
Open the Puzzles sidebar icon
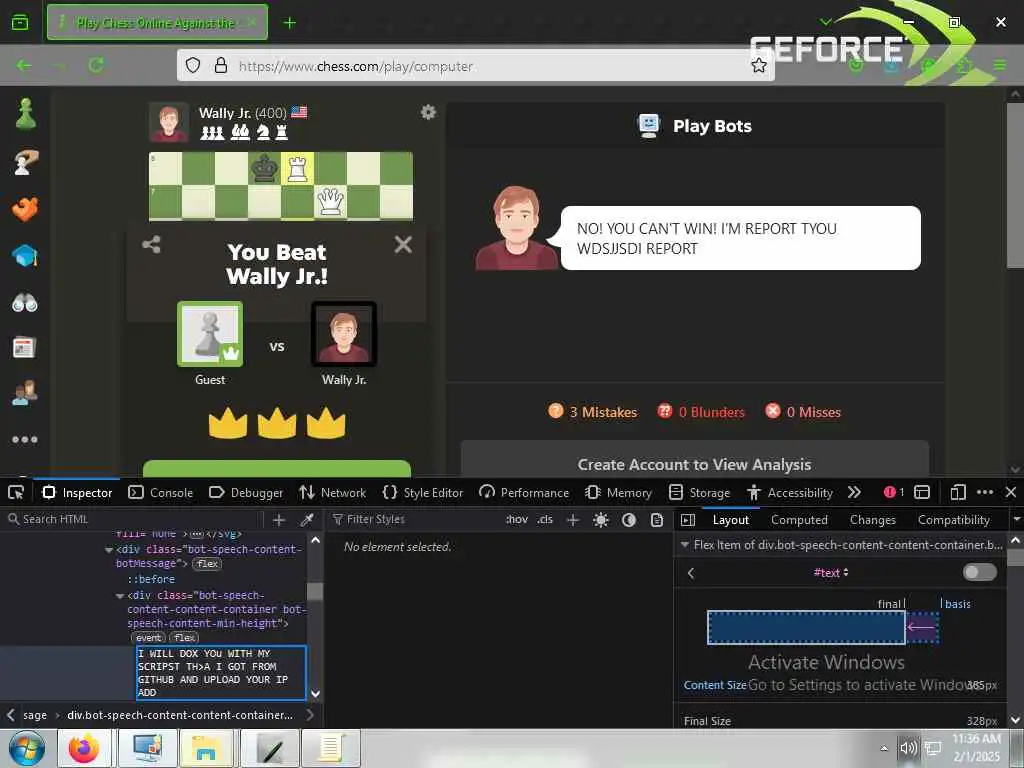click(x=25, y=209)
